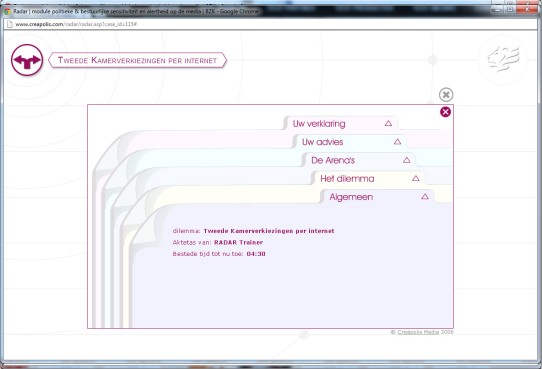
Task: Maximize the Chrome window
Action: pos(510,9)
